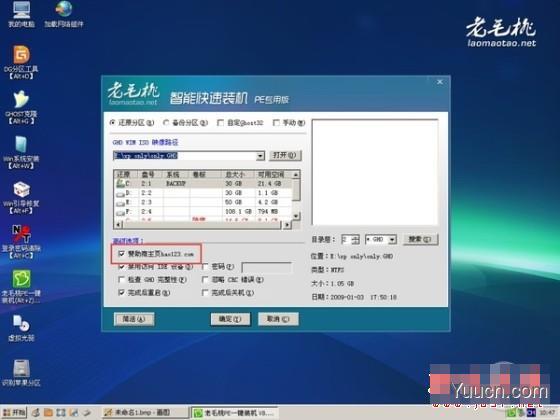The width and height of the screenshot is (560, 420).
Task: Close the 智能快速装机 dialog
Action: click(440, 82)
